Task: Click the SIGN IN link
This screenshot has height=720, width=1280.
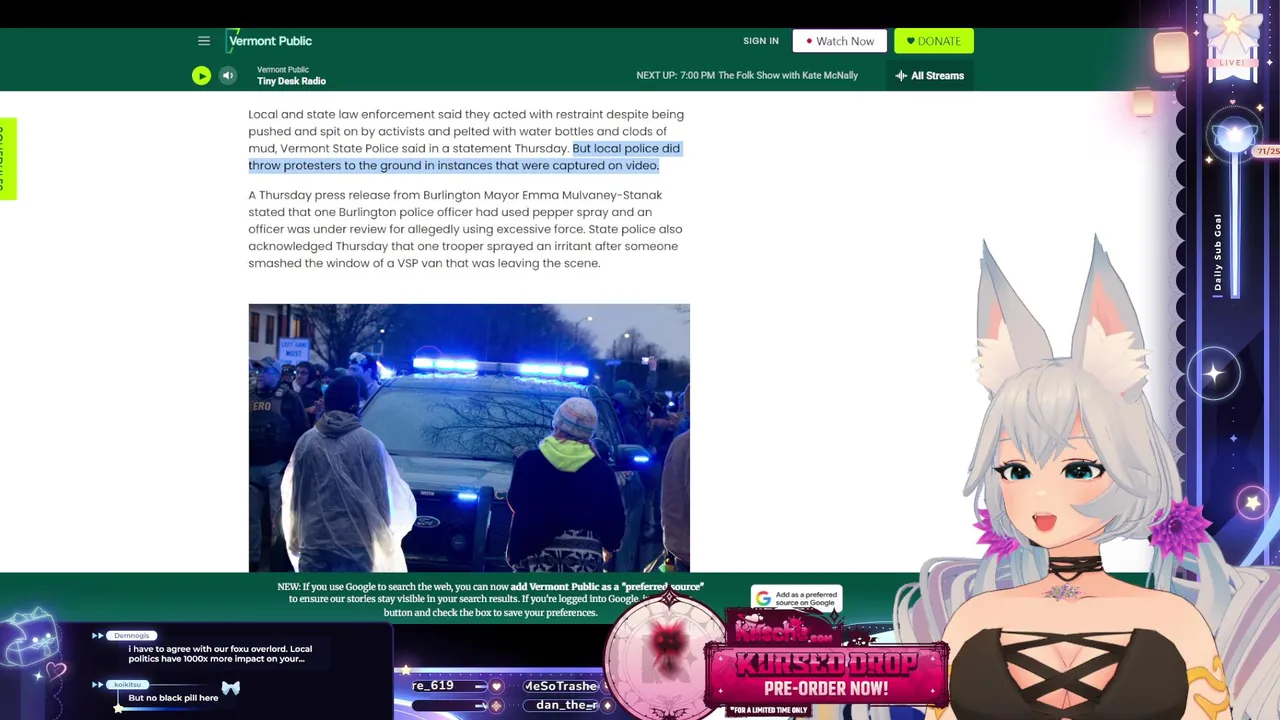Action: (761, 41)
